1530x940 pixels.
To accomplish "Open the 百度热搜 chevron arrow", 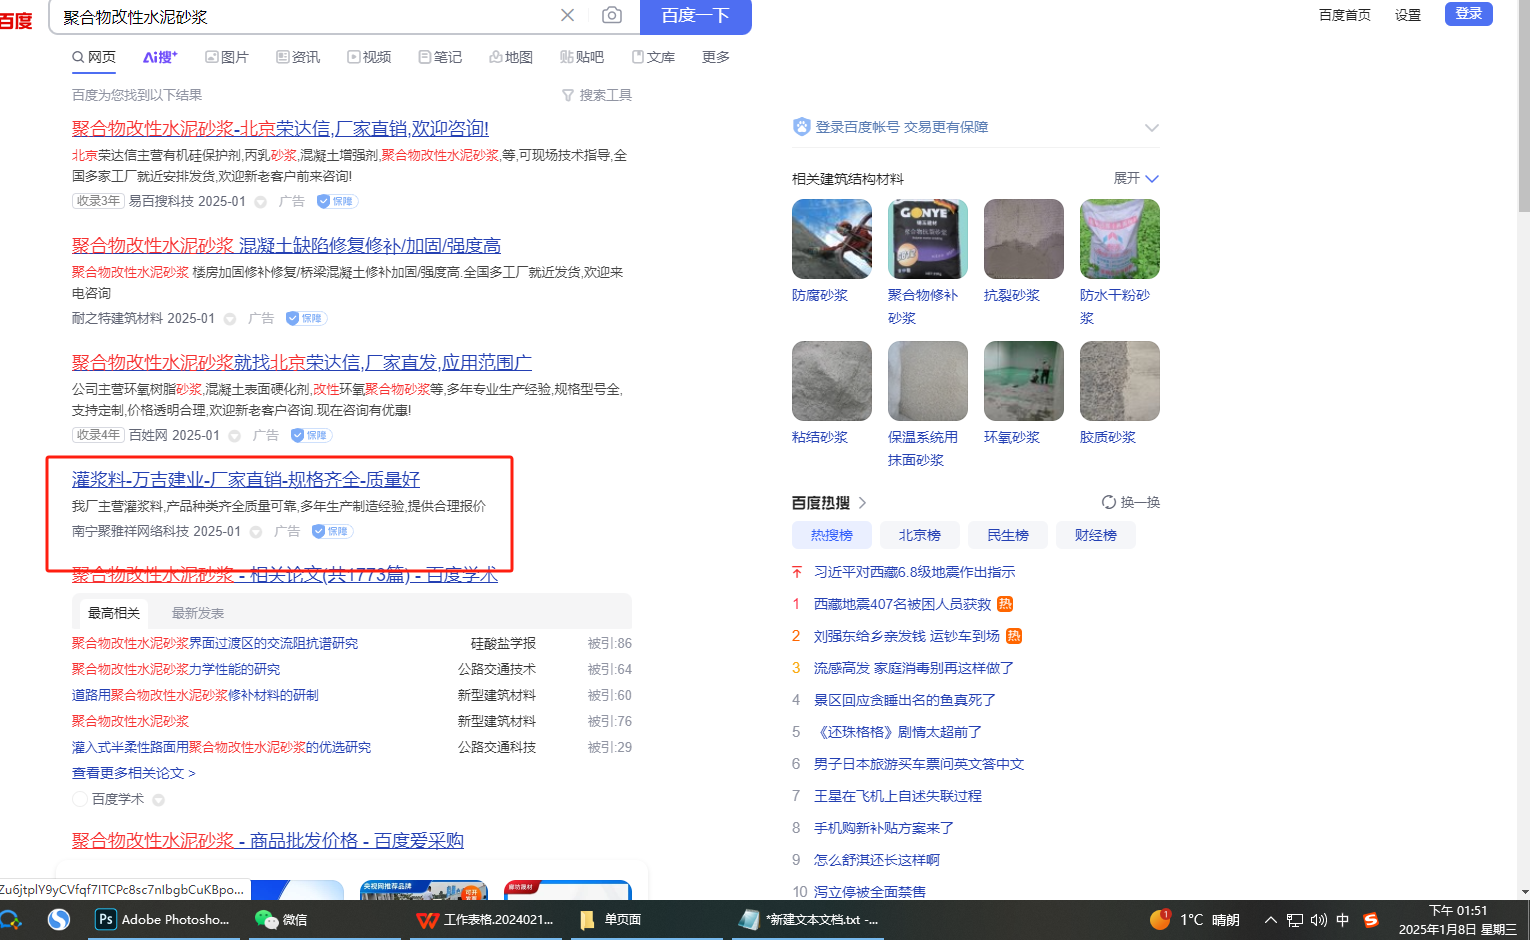I will coord(862,503).
